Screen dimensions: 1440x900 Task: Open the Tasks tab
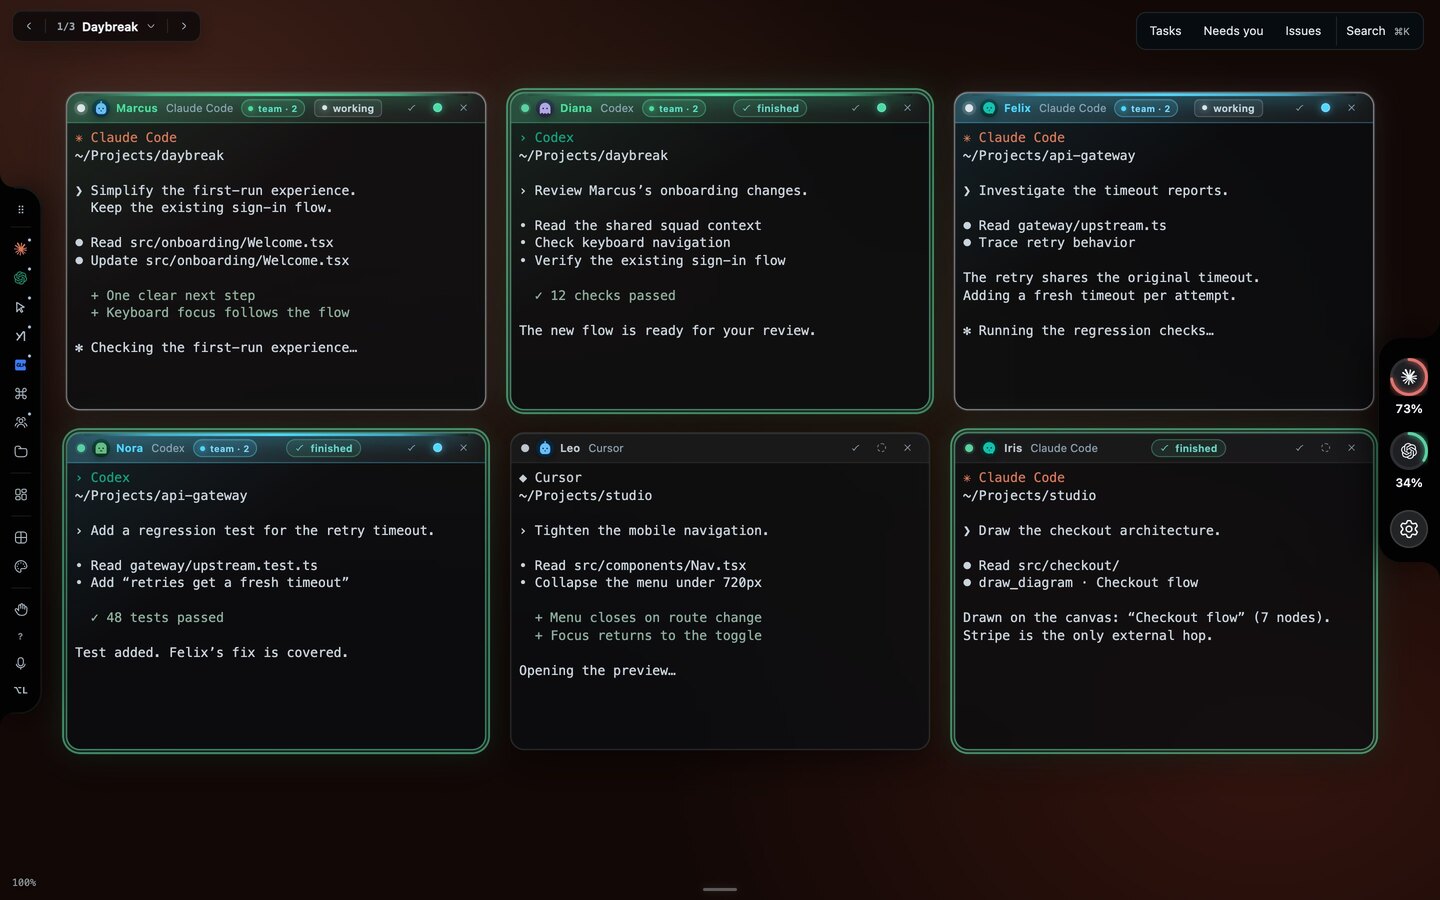(1165, 31)
